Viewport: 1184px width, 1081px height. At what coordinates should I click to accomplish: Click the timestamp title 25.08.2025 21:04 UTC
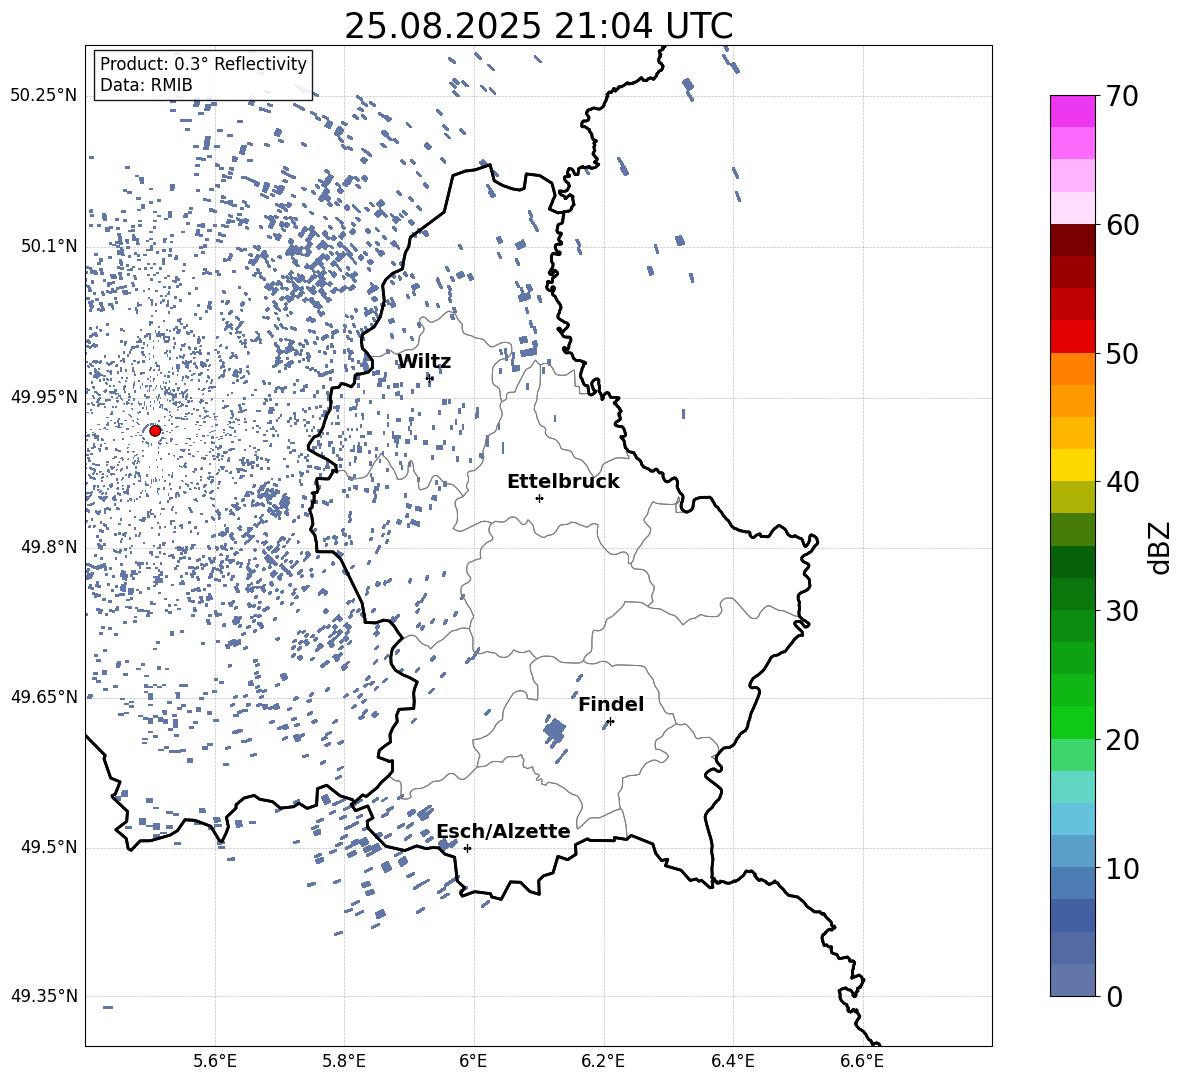click(x=538, y=26)
